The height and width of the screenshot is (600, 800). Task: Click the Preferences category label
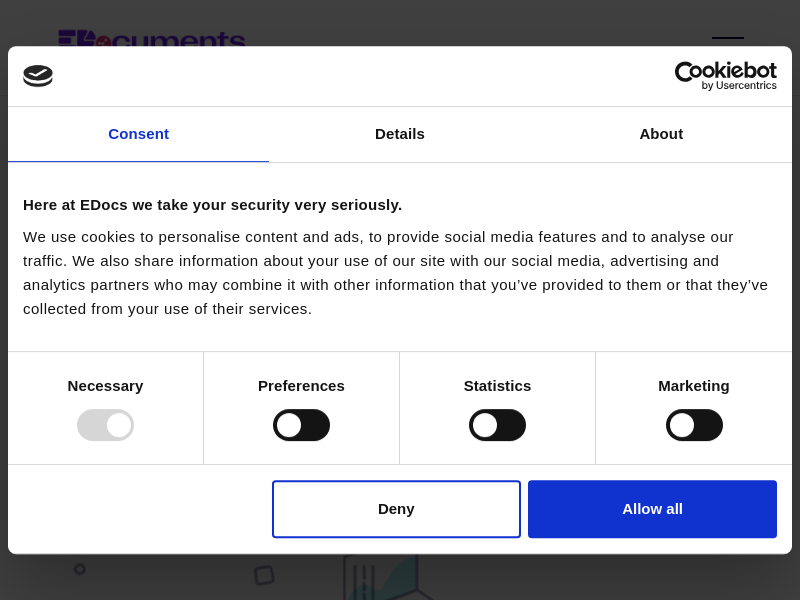pos(301,386)
